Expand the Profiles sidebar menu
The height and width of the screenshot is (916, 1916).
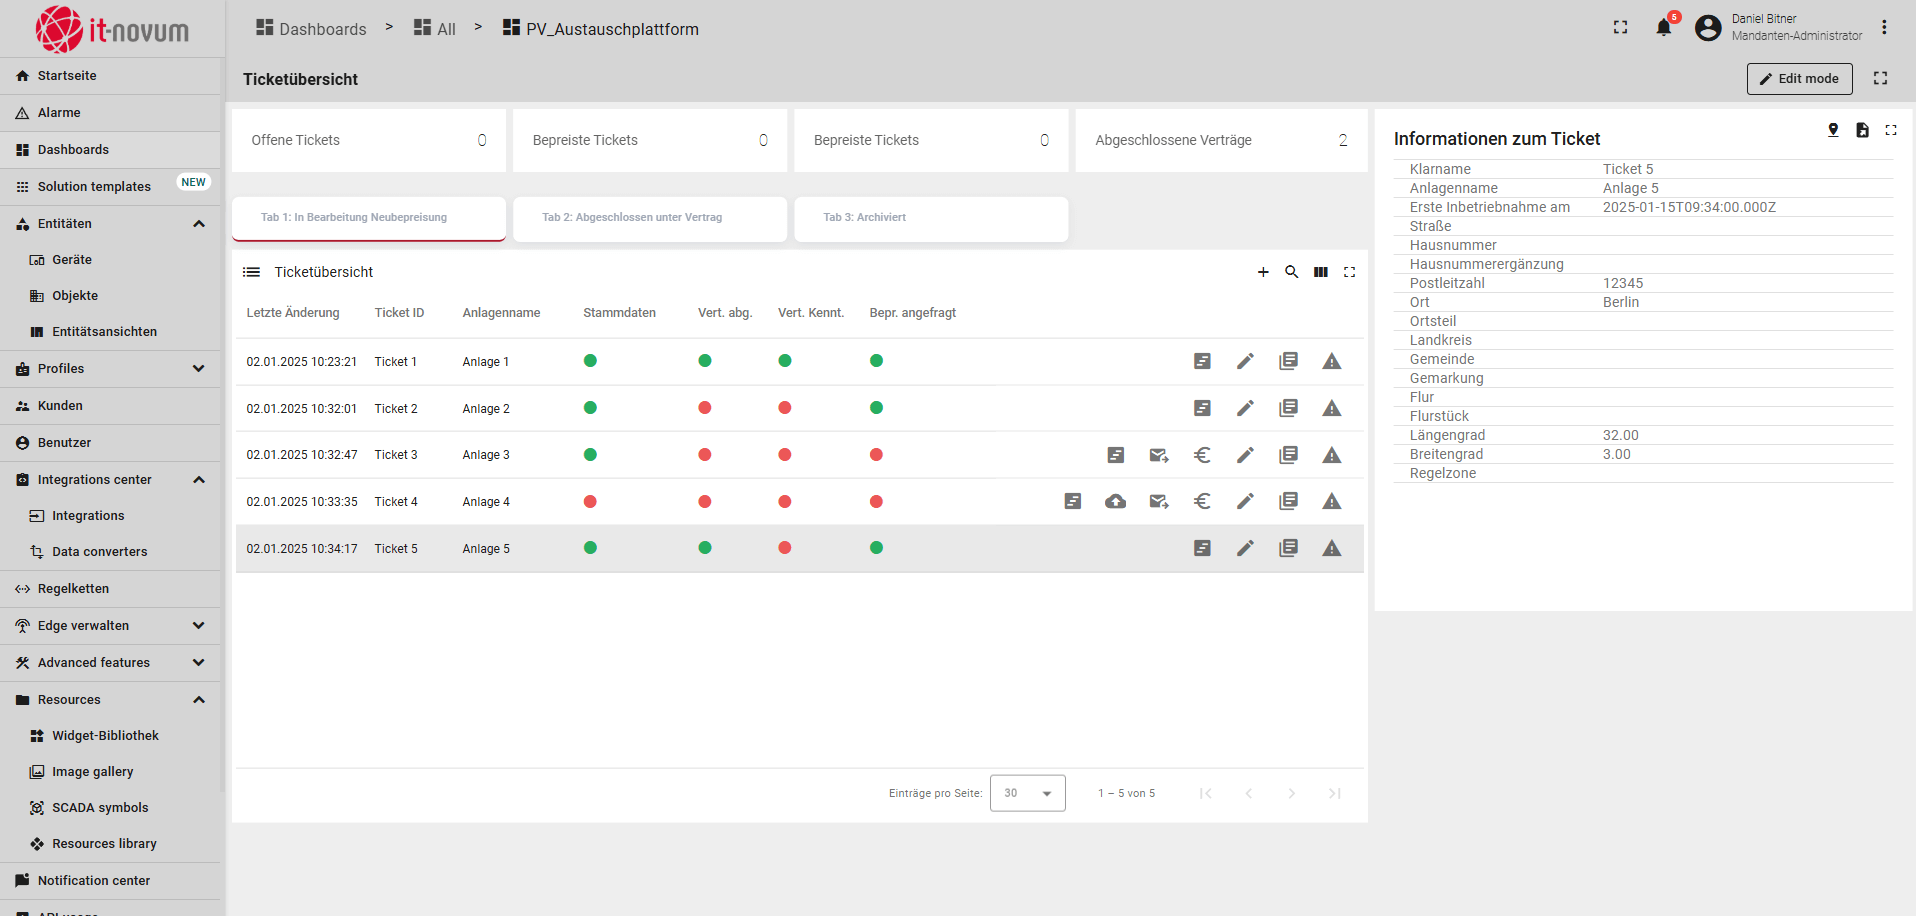click(x=199, y=369)
